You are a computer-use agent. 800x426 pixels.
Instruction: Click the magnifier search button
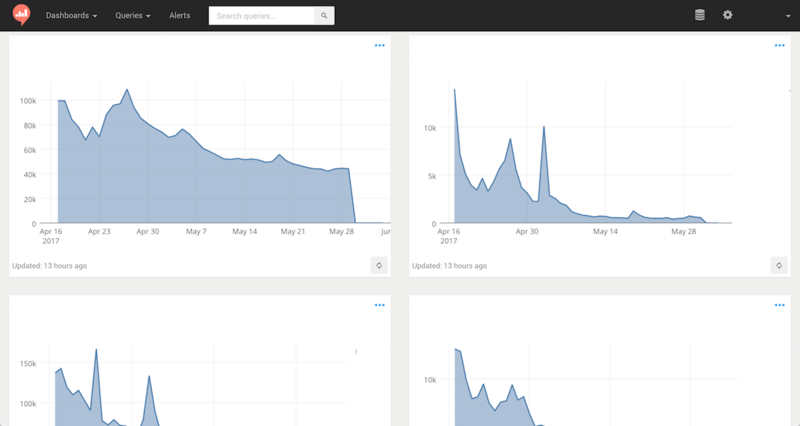click(324, 16)
